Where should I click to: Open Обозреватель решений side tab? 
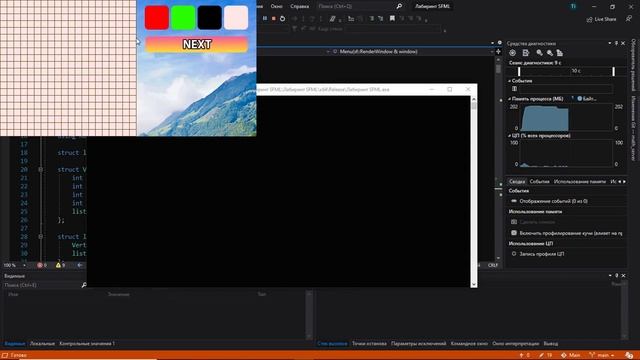[x=634, y=64]
